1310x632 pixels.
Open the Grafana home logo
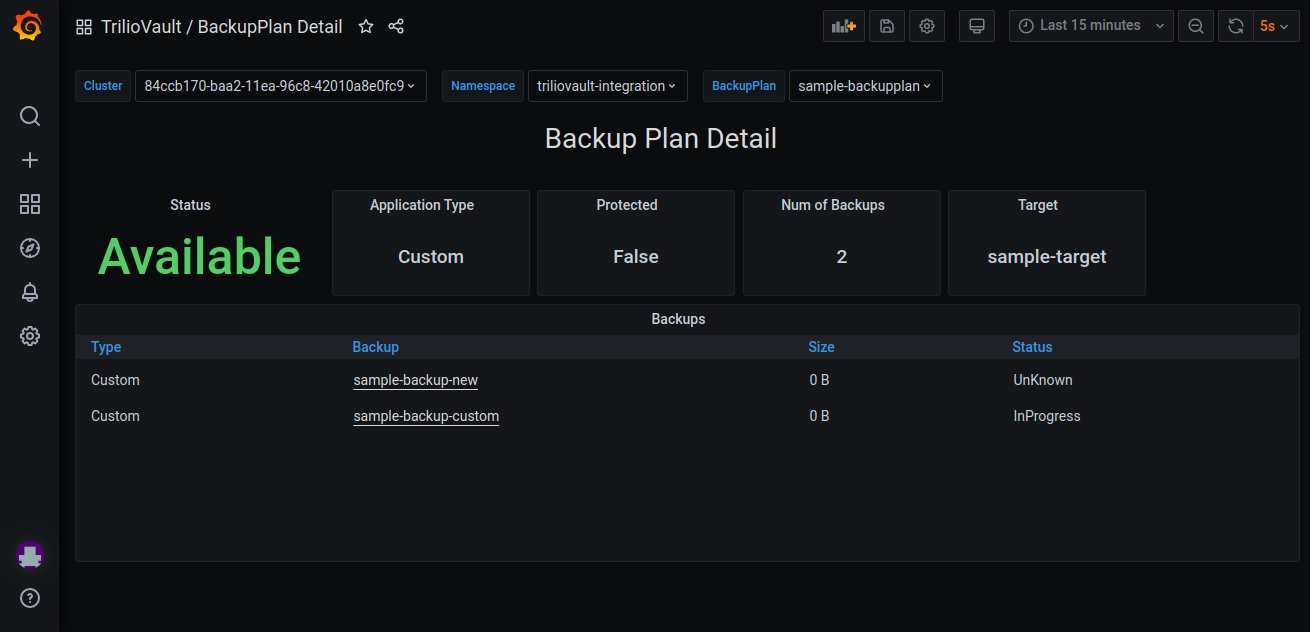click(29, 26)
